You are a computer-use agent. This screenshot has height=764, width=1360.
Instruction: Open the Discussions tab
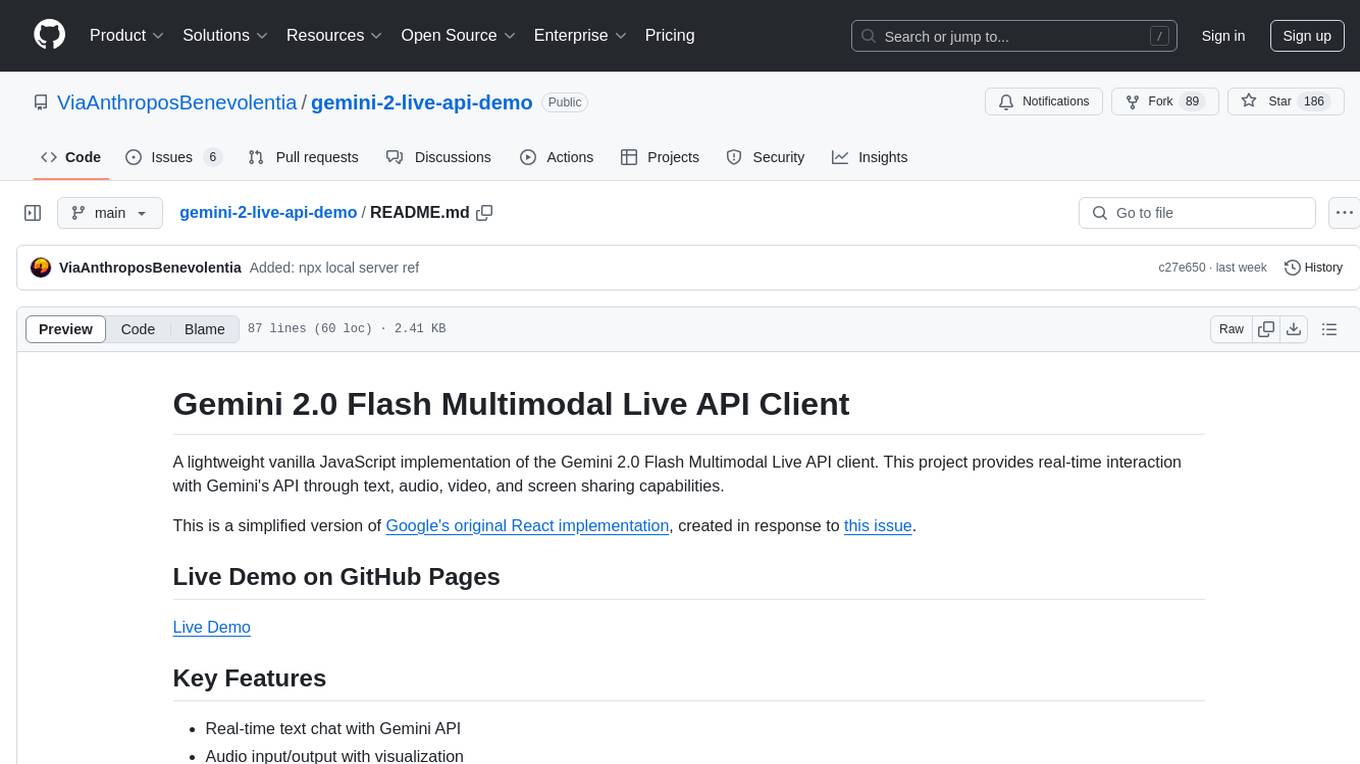point(438,157)
